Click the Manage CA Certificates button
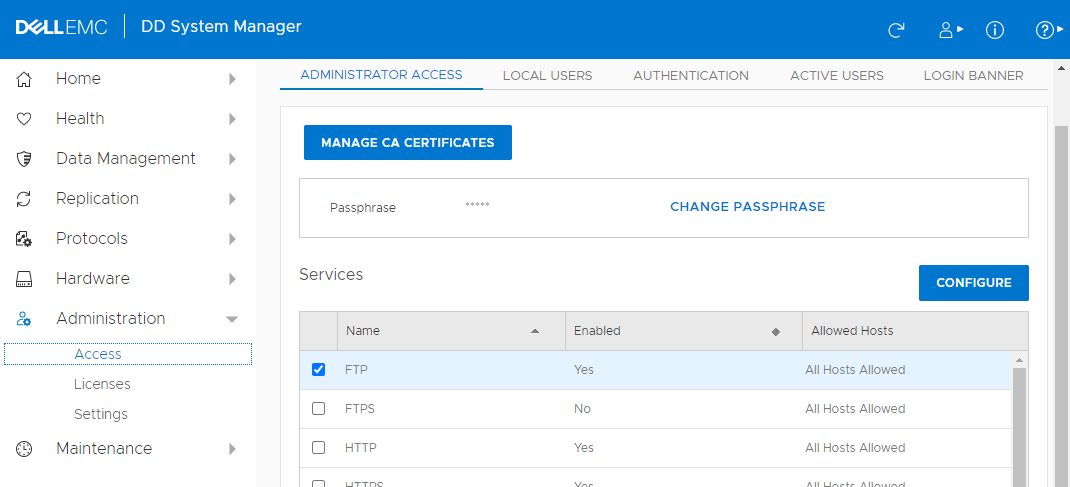This screenshot has height=487, width=1070. [x=407, y=143]
